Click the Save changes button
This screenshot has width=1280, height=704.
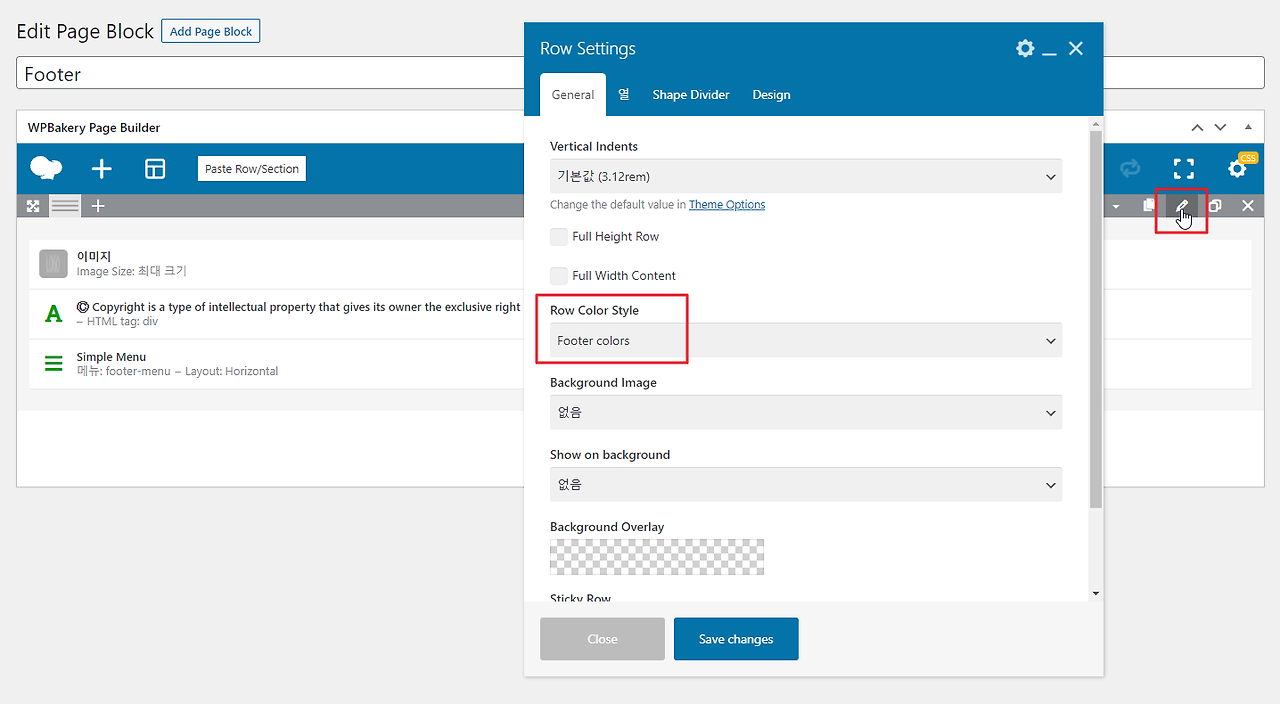coord(736,639)
